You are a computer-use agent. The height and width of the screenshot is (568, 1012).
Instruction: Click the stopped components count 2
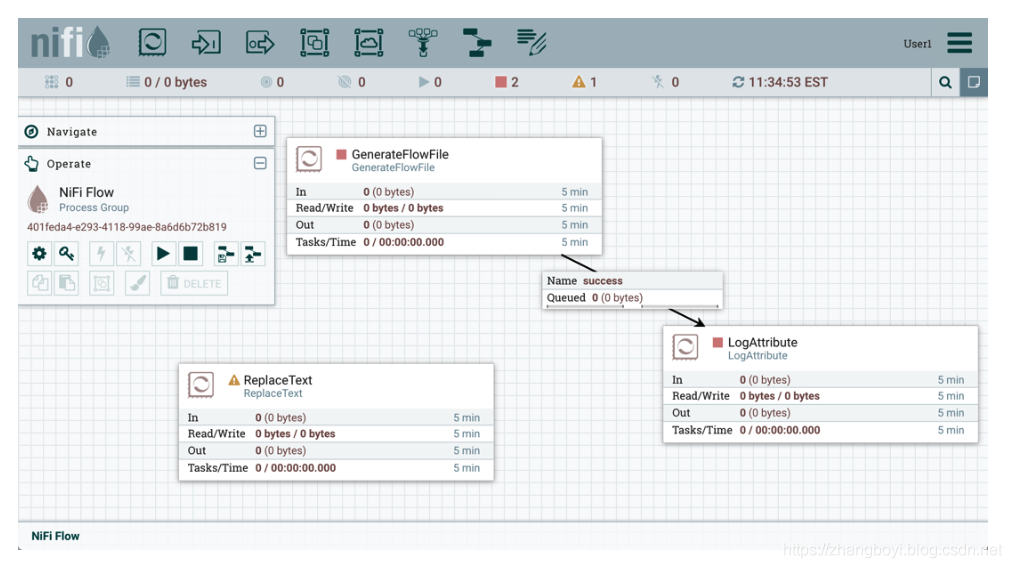[507, 82]
